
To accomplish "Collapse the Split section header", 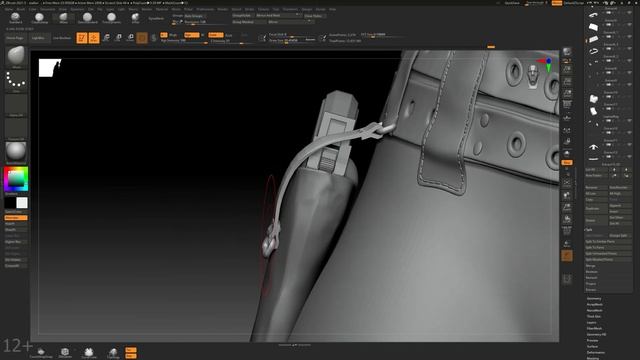I will pos(589,230).
